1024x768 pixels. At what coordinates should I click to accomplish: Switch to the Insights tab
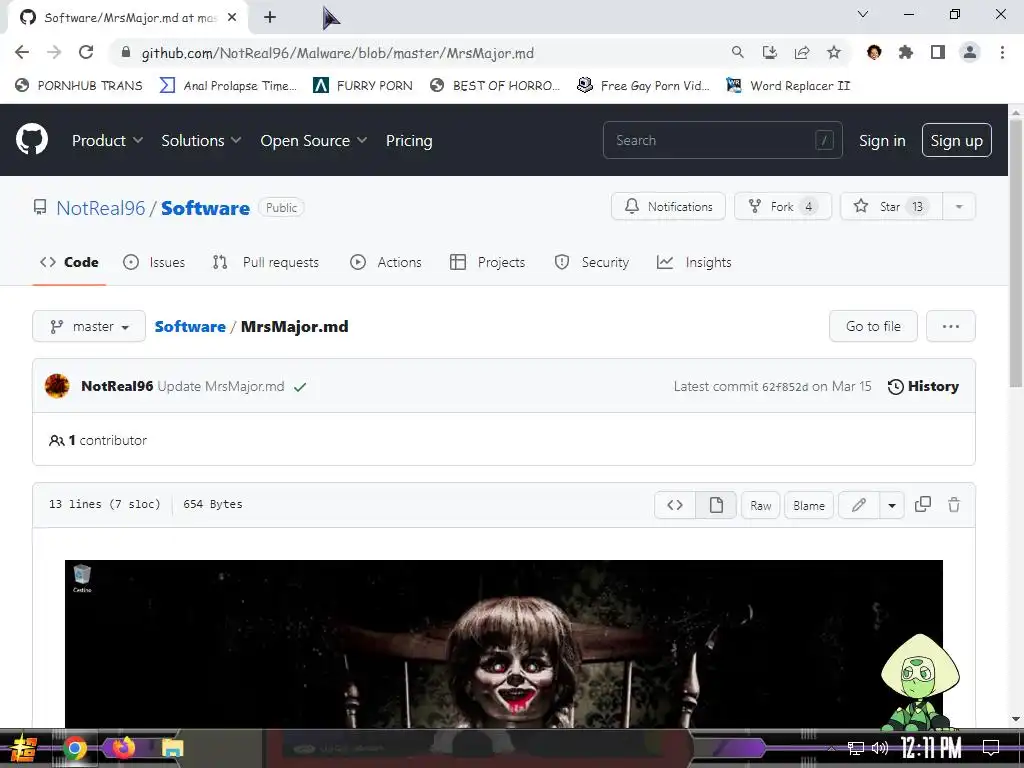[x=694, y=262]
